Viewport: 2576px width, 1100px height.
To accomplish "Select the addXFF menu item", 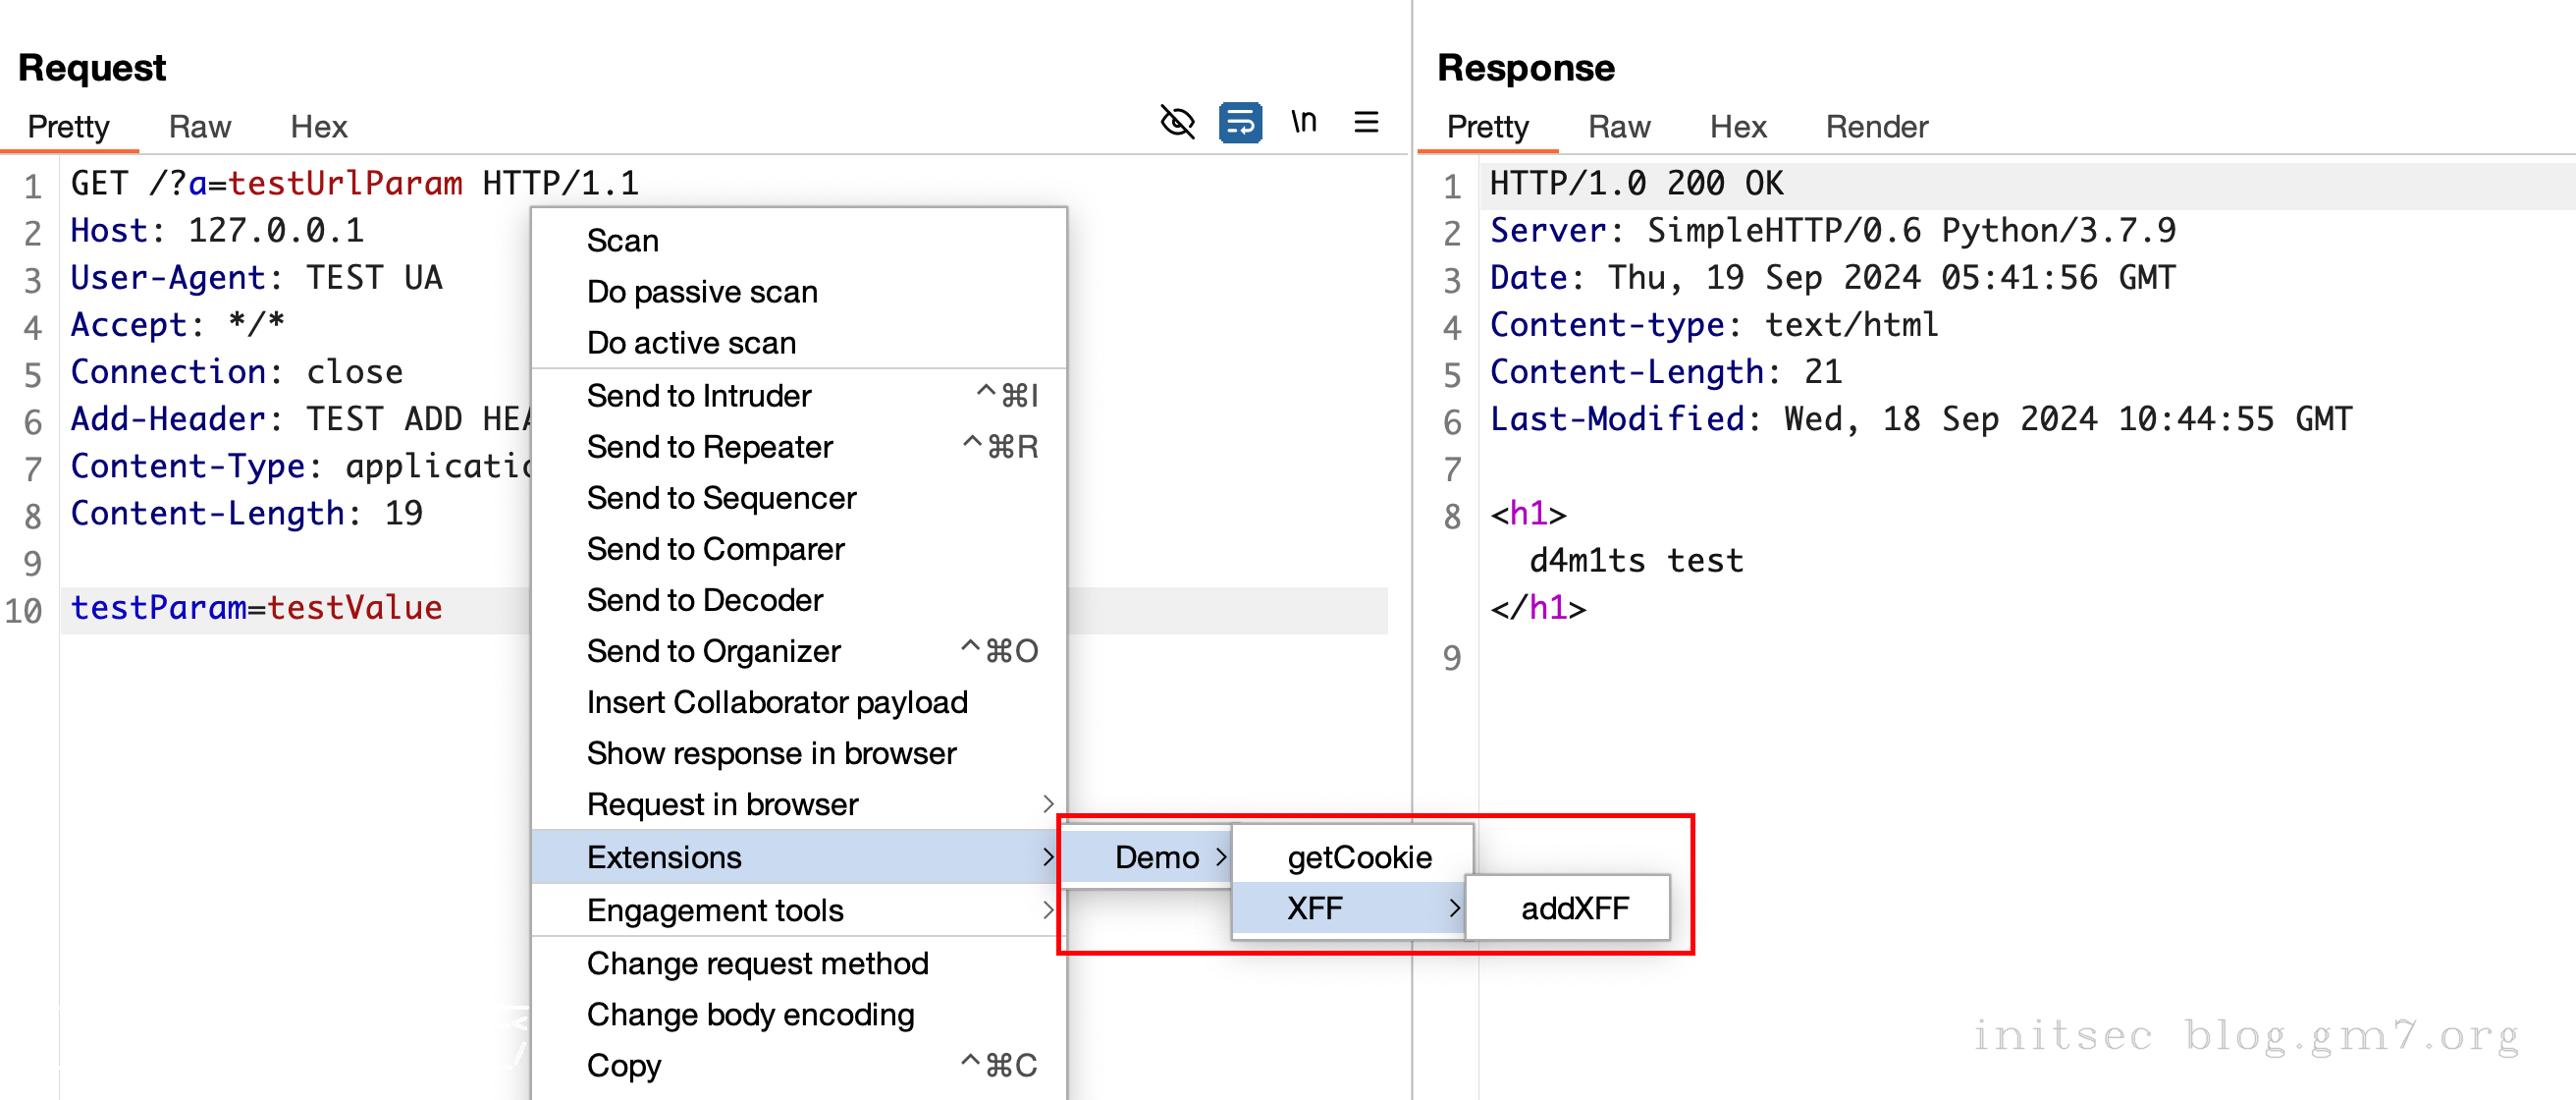I will [1573, 908].
